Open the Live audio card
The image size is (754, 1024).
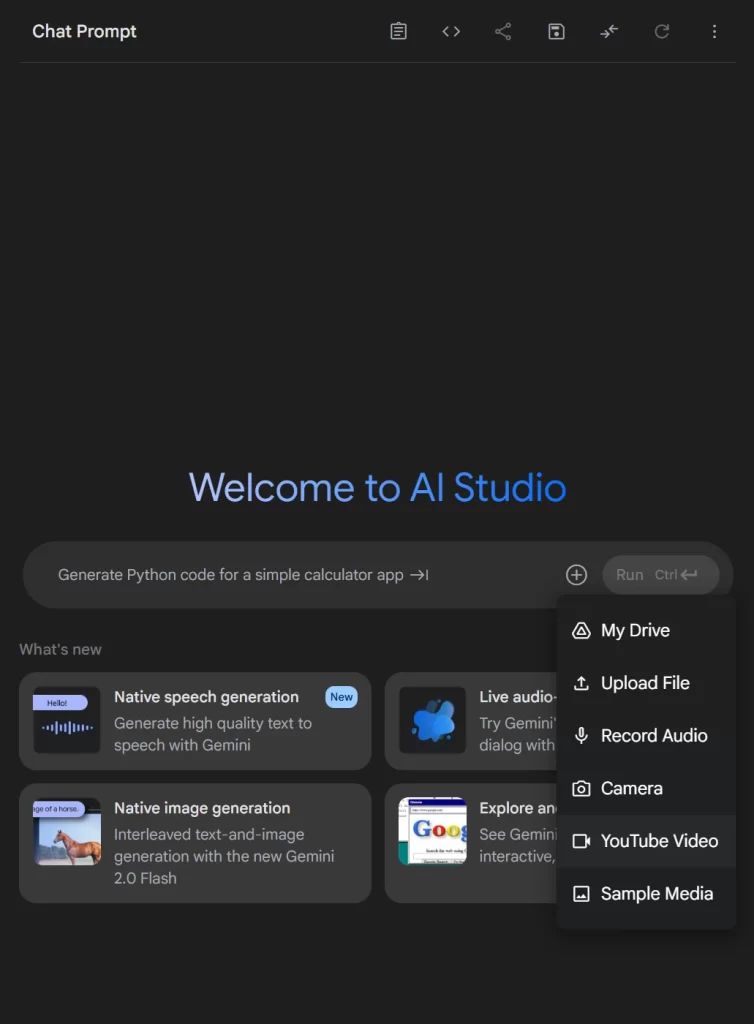[x=471, y=721]
